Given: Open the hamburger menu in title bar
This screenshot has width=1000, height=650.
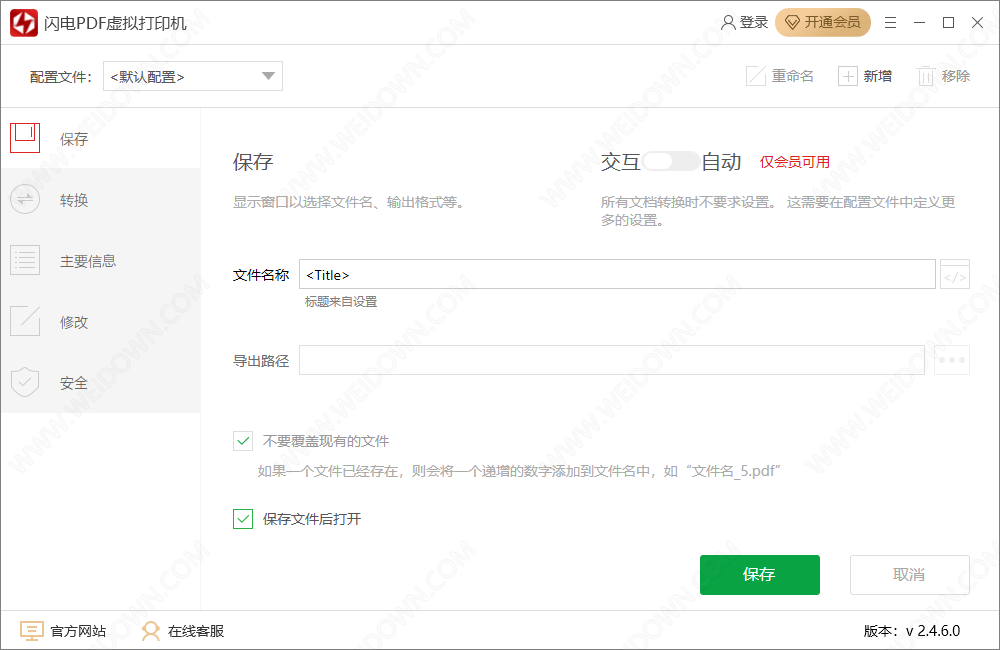Looking at the screenshot, I should 890,23.
